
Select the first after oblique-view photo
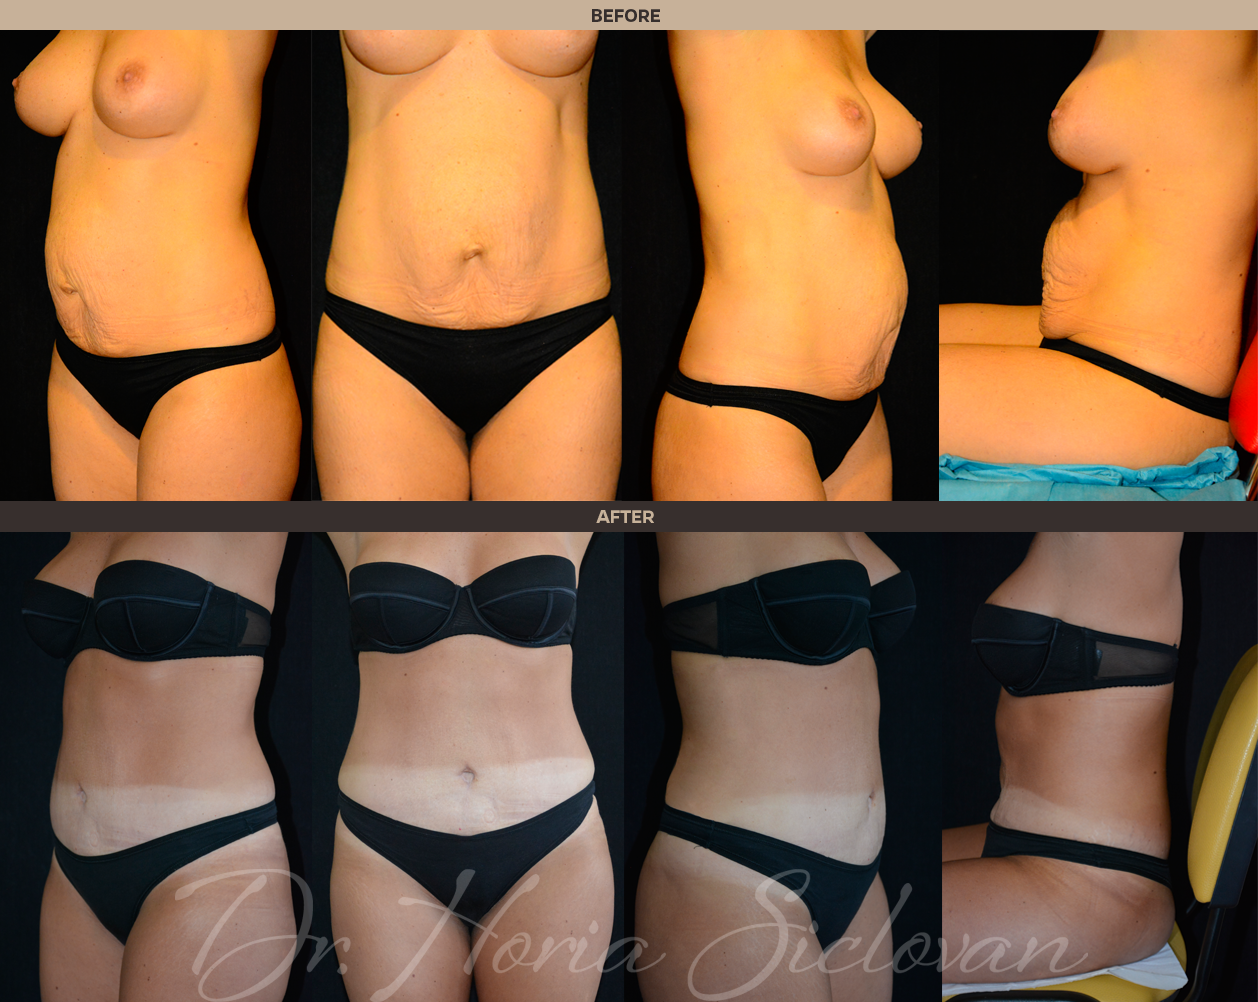click(155, 767)
